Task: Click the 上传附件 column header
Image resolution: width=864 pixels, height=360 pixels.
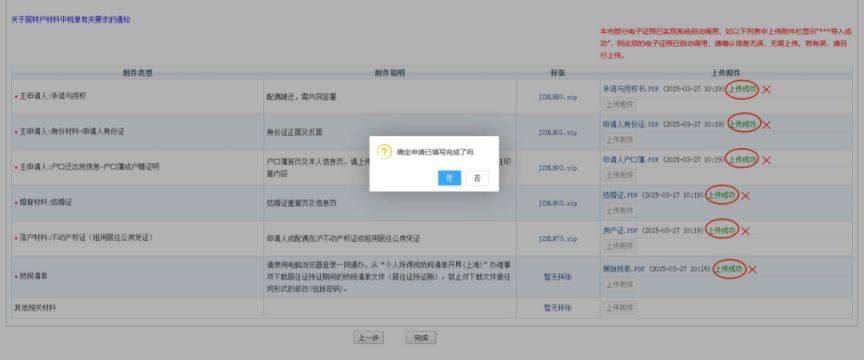Action: (726, 73)
